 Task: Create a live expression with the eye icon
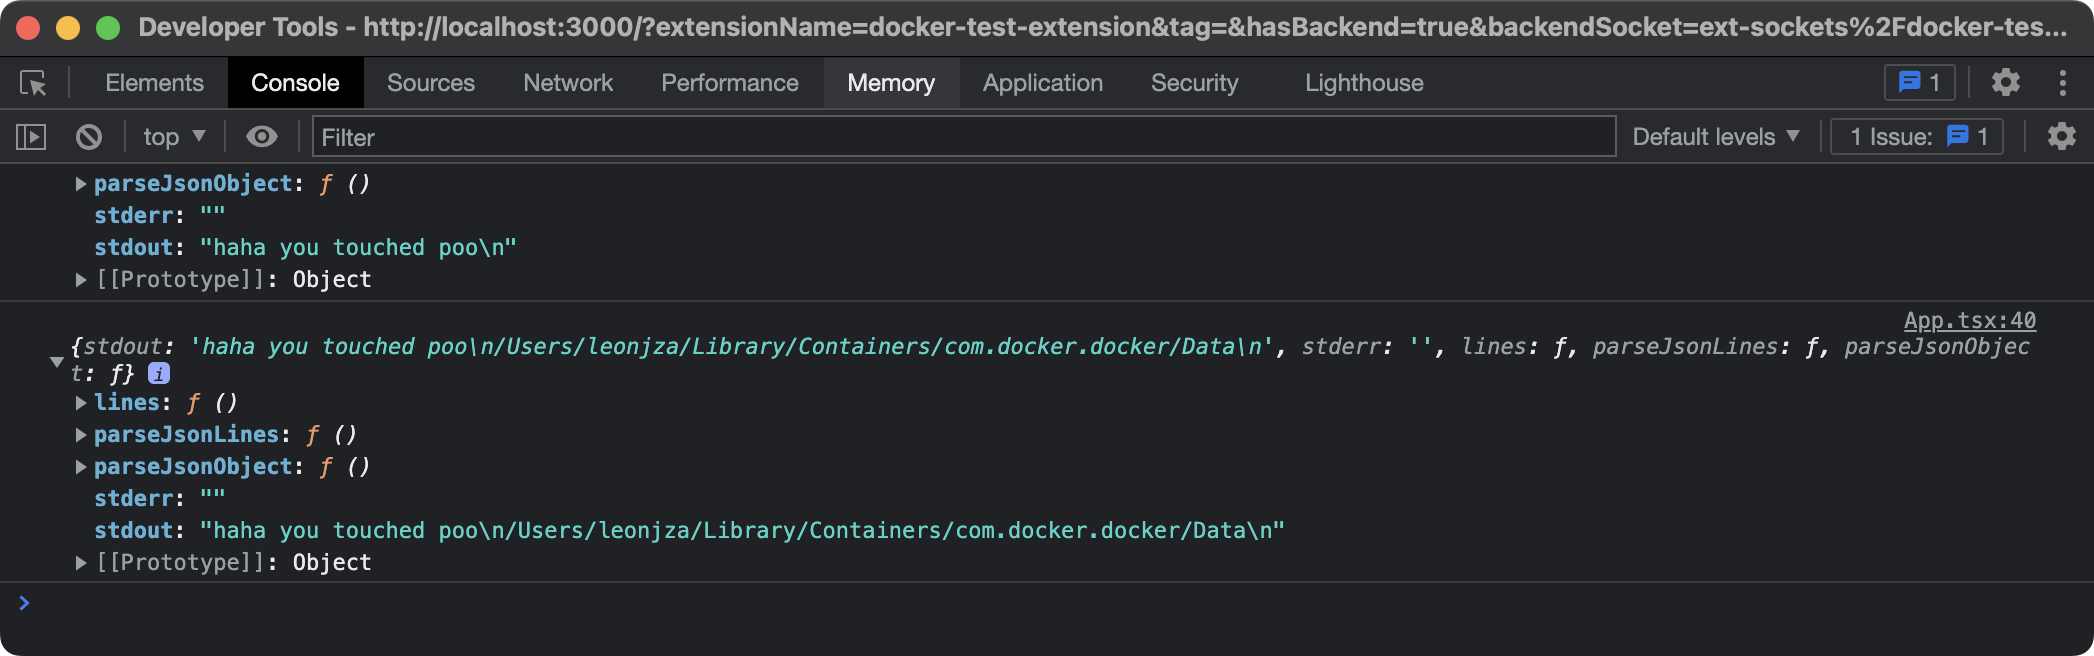(x=262, y=137)
